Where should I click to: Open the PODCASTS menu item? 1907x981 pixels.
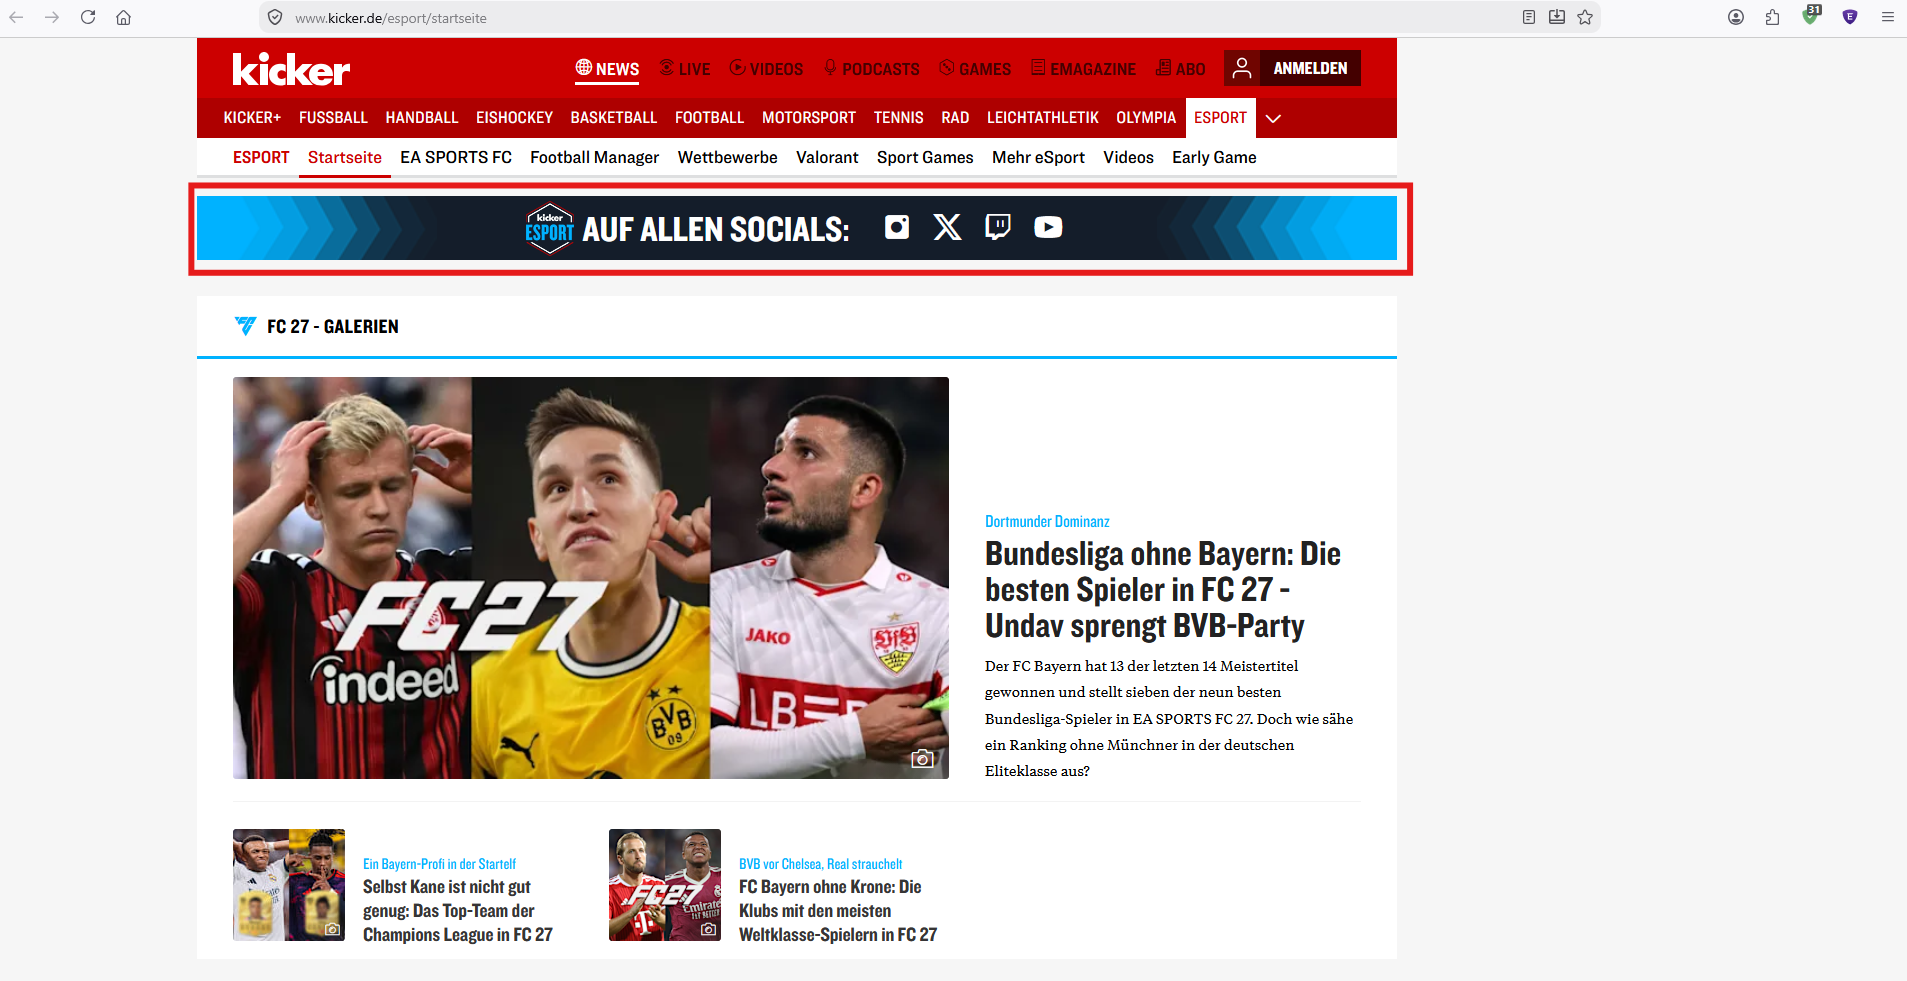pyautogui.click(x=871, y=69)
